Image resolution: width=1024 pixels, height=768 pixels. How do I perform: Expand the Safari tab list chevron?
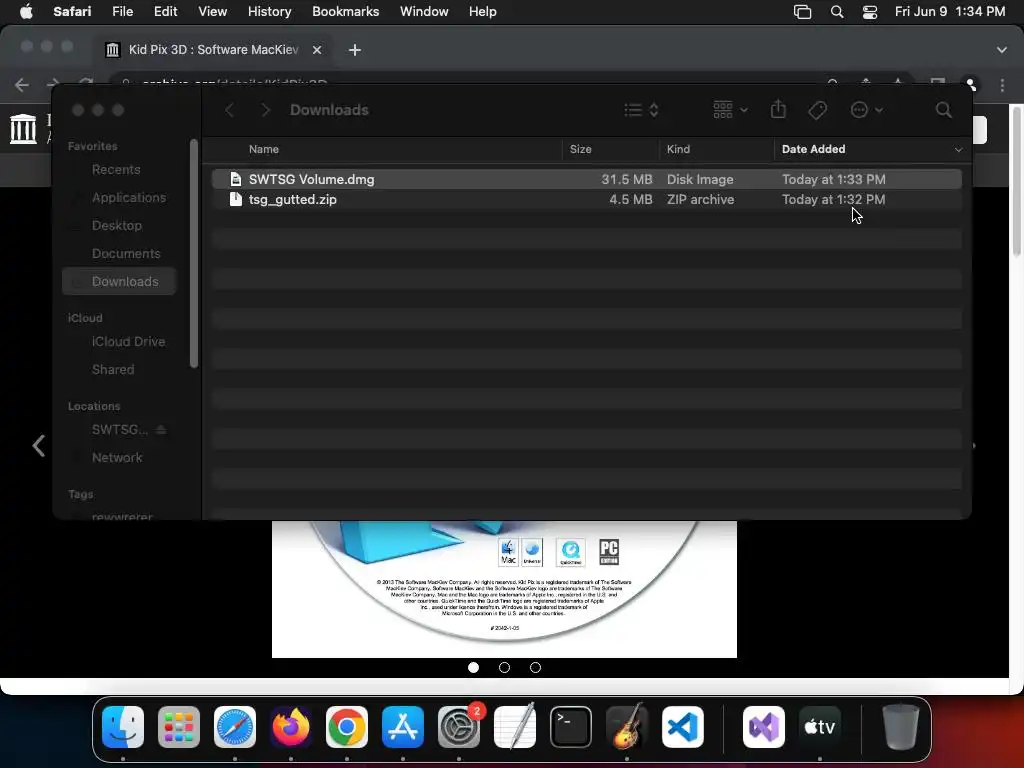[1002, 50]
